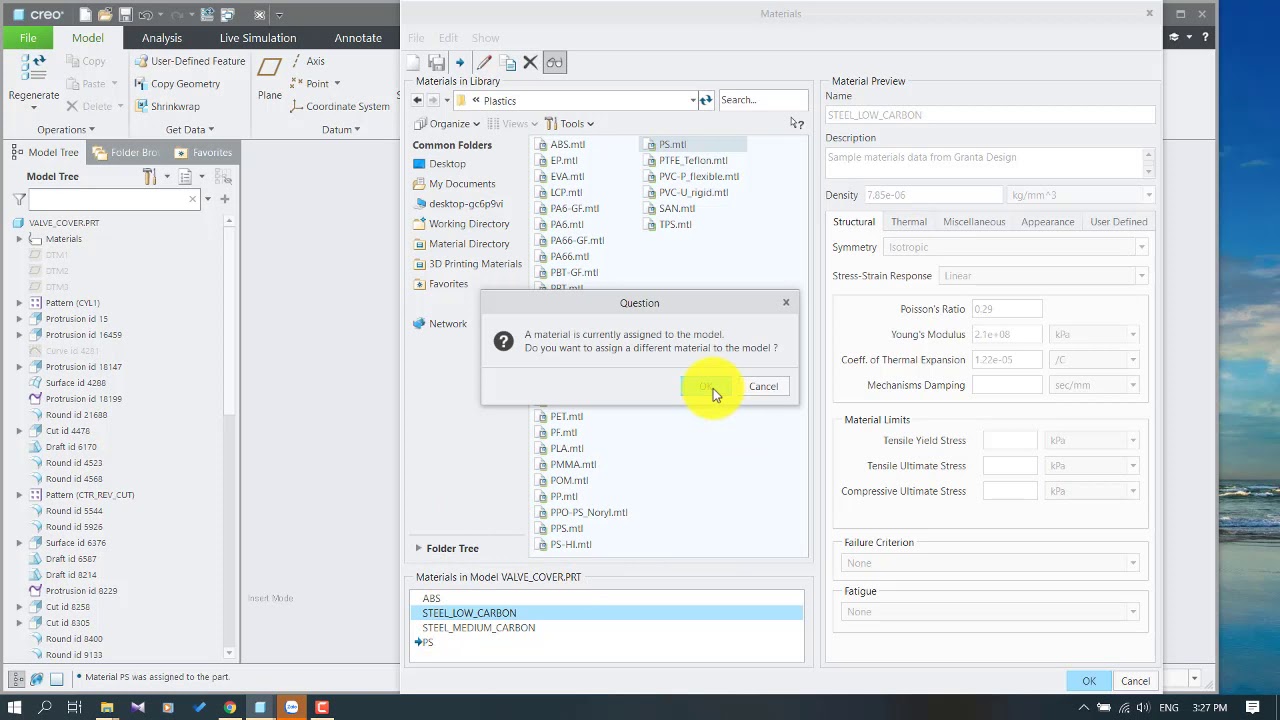Image resolution: width=1280 pixels, height=720 pixels.
Task: Click OK at the bottom of Materials dialog
Action: tap(1089, 681)
